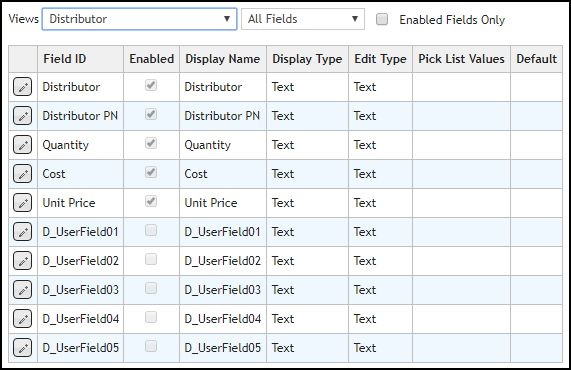
Task: Click the Pick List Values column header
Action: point(461,59)
